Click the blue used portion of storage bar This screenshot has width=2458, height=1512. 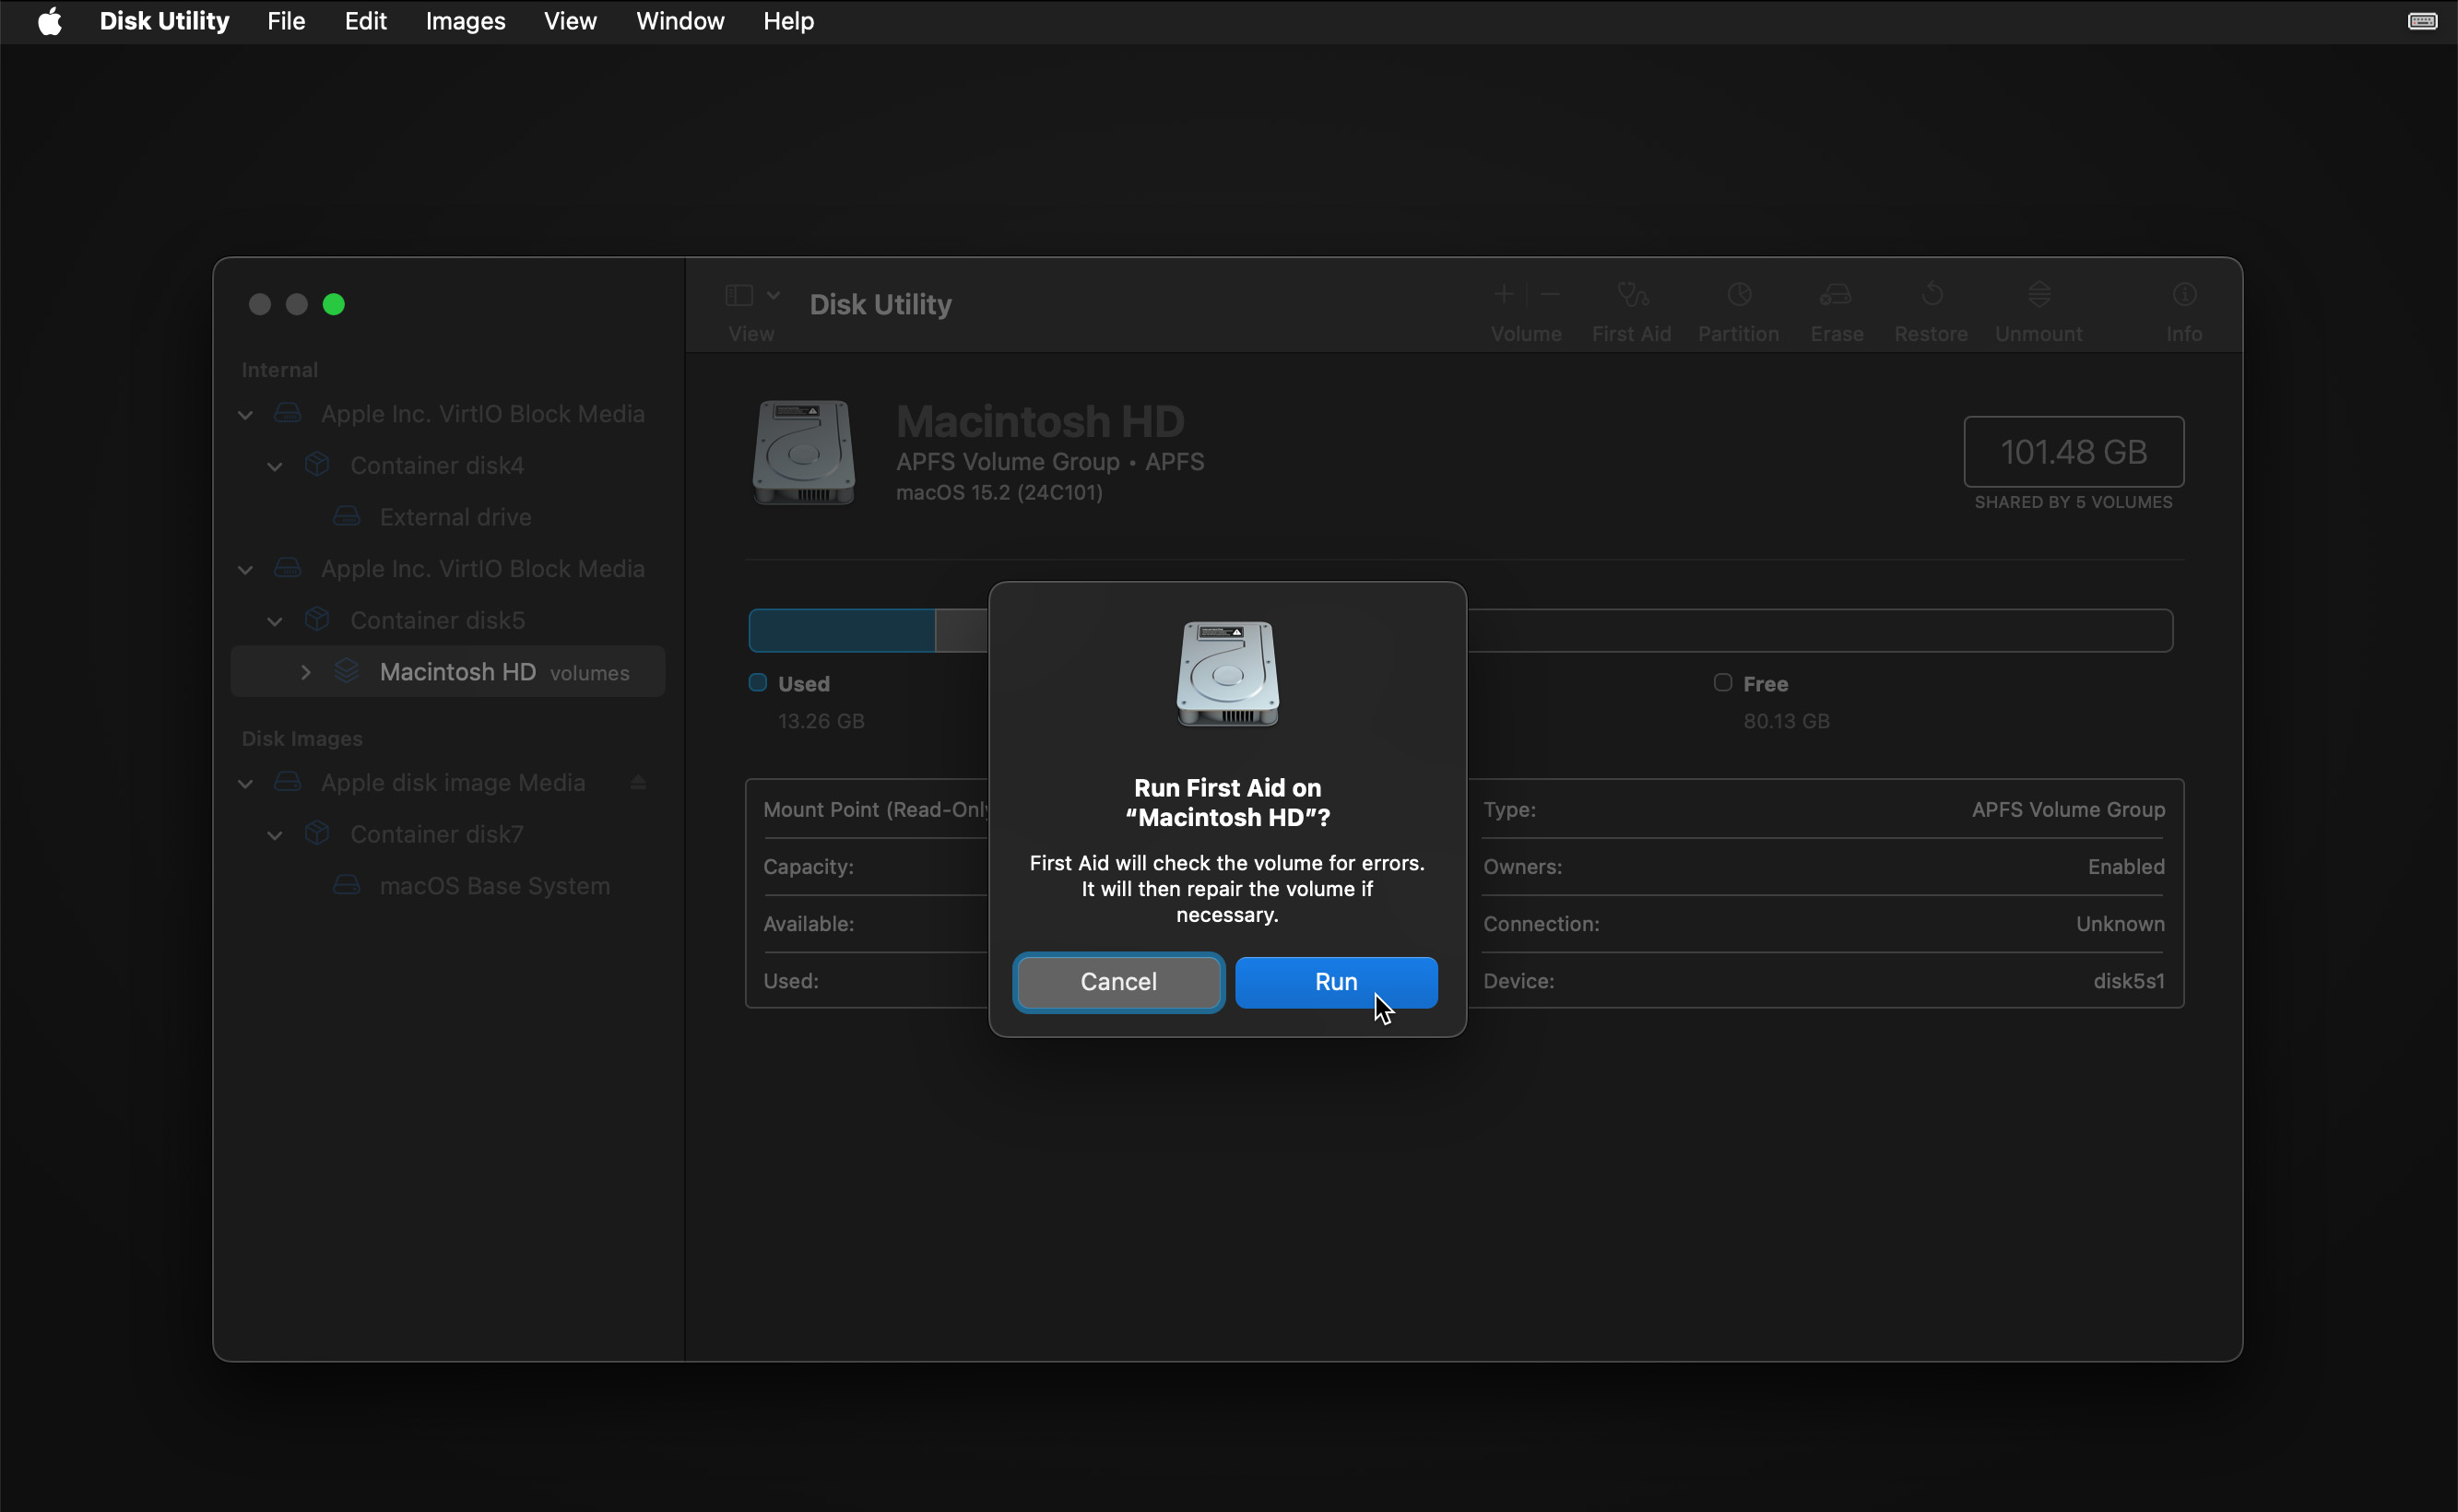(842, 631)
